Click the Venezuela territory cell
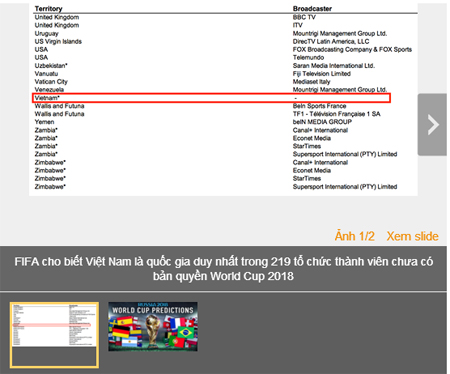450x374 pixels. tap(49, 90)
